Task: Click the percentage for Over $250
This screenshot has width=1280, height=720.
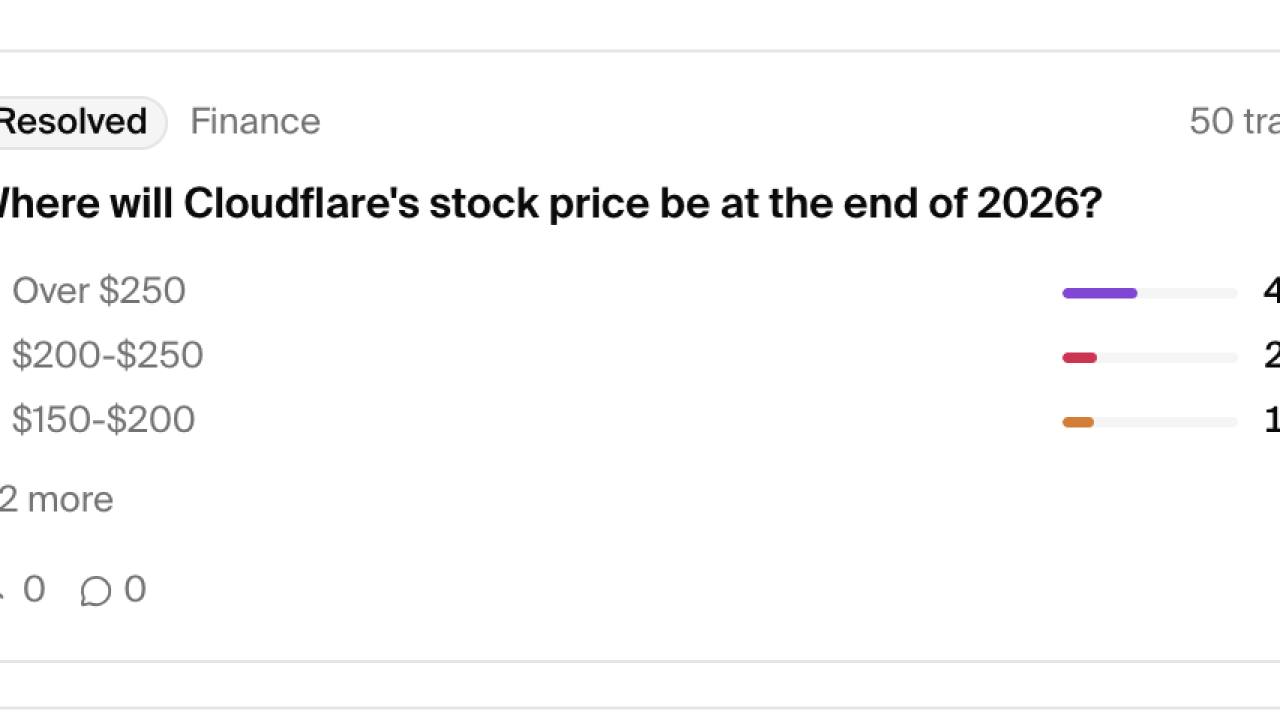Action: pyautogui.click(x=1271, y=291)
